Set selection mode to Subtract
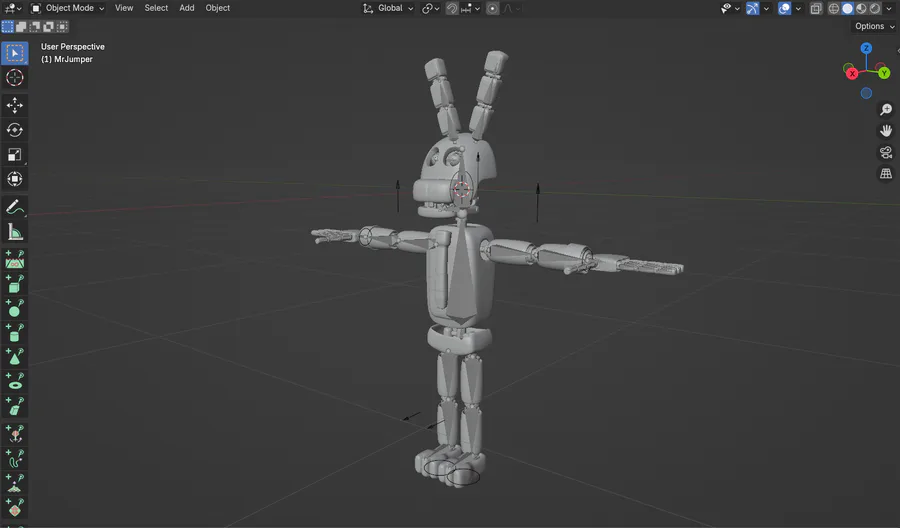Viewport: 900px width, 528px height. point(35,26)
